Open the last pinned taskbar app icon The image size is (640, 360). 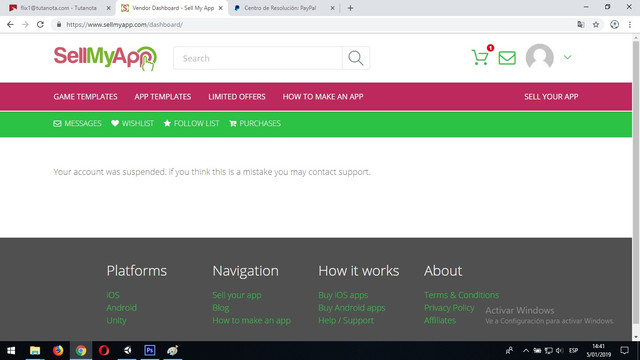173,350
